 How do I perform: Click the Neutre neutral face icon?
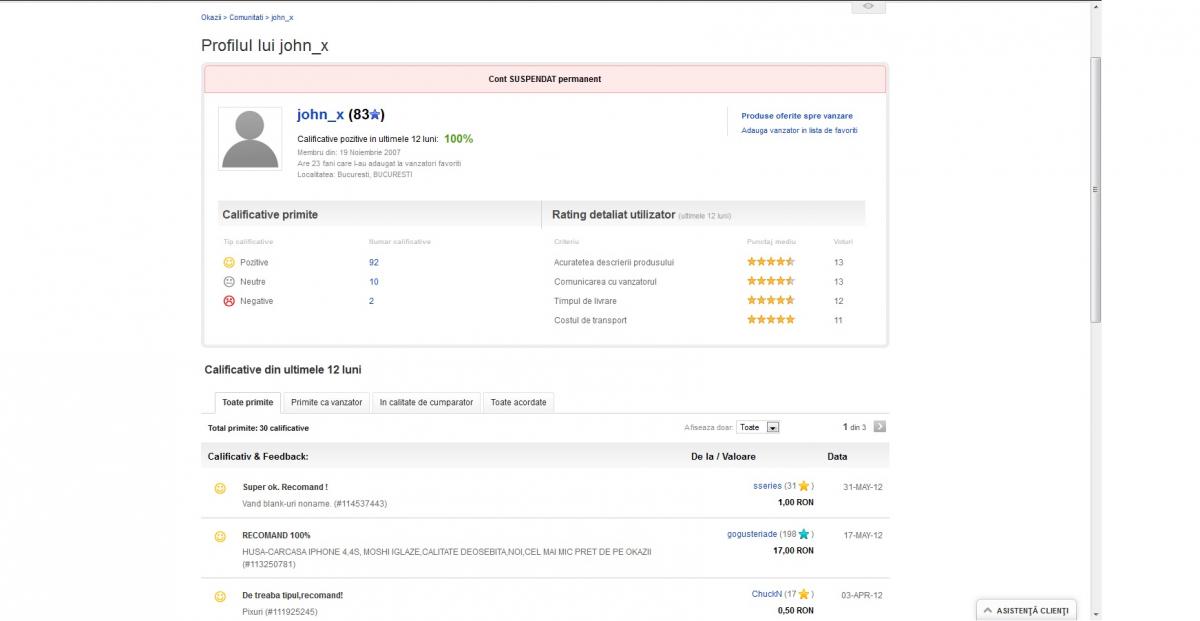[229, 282]
